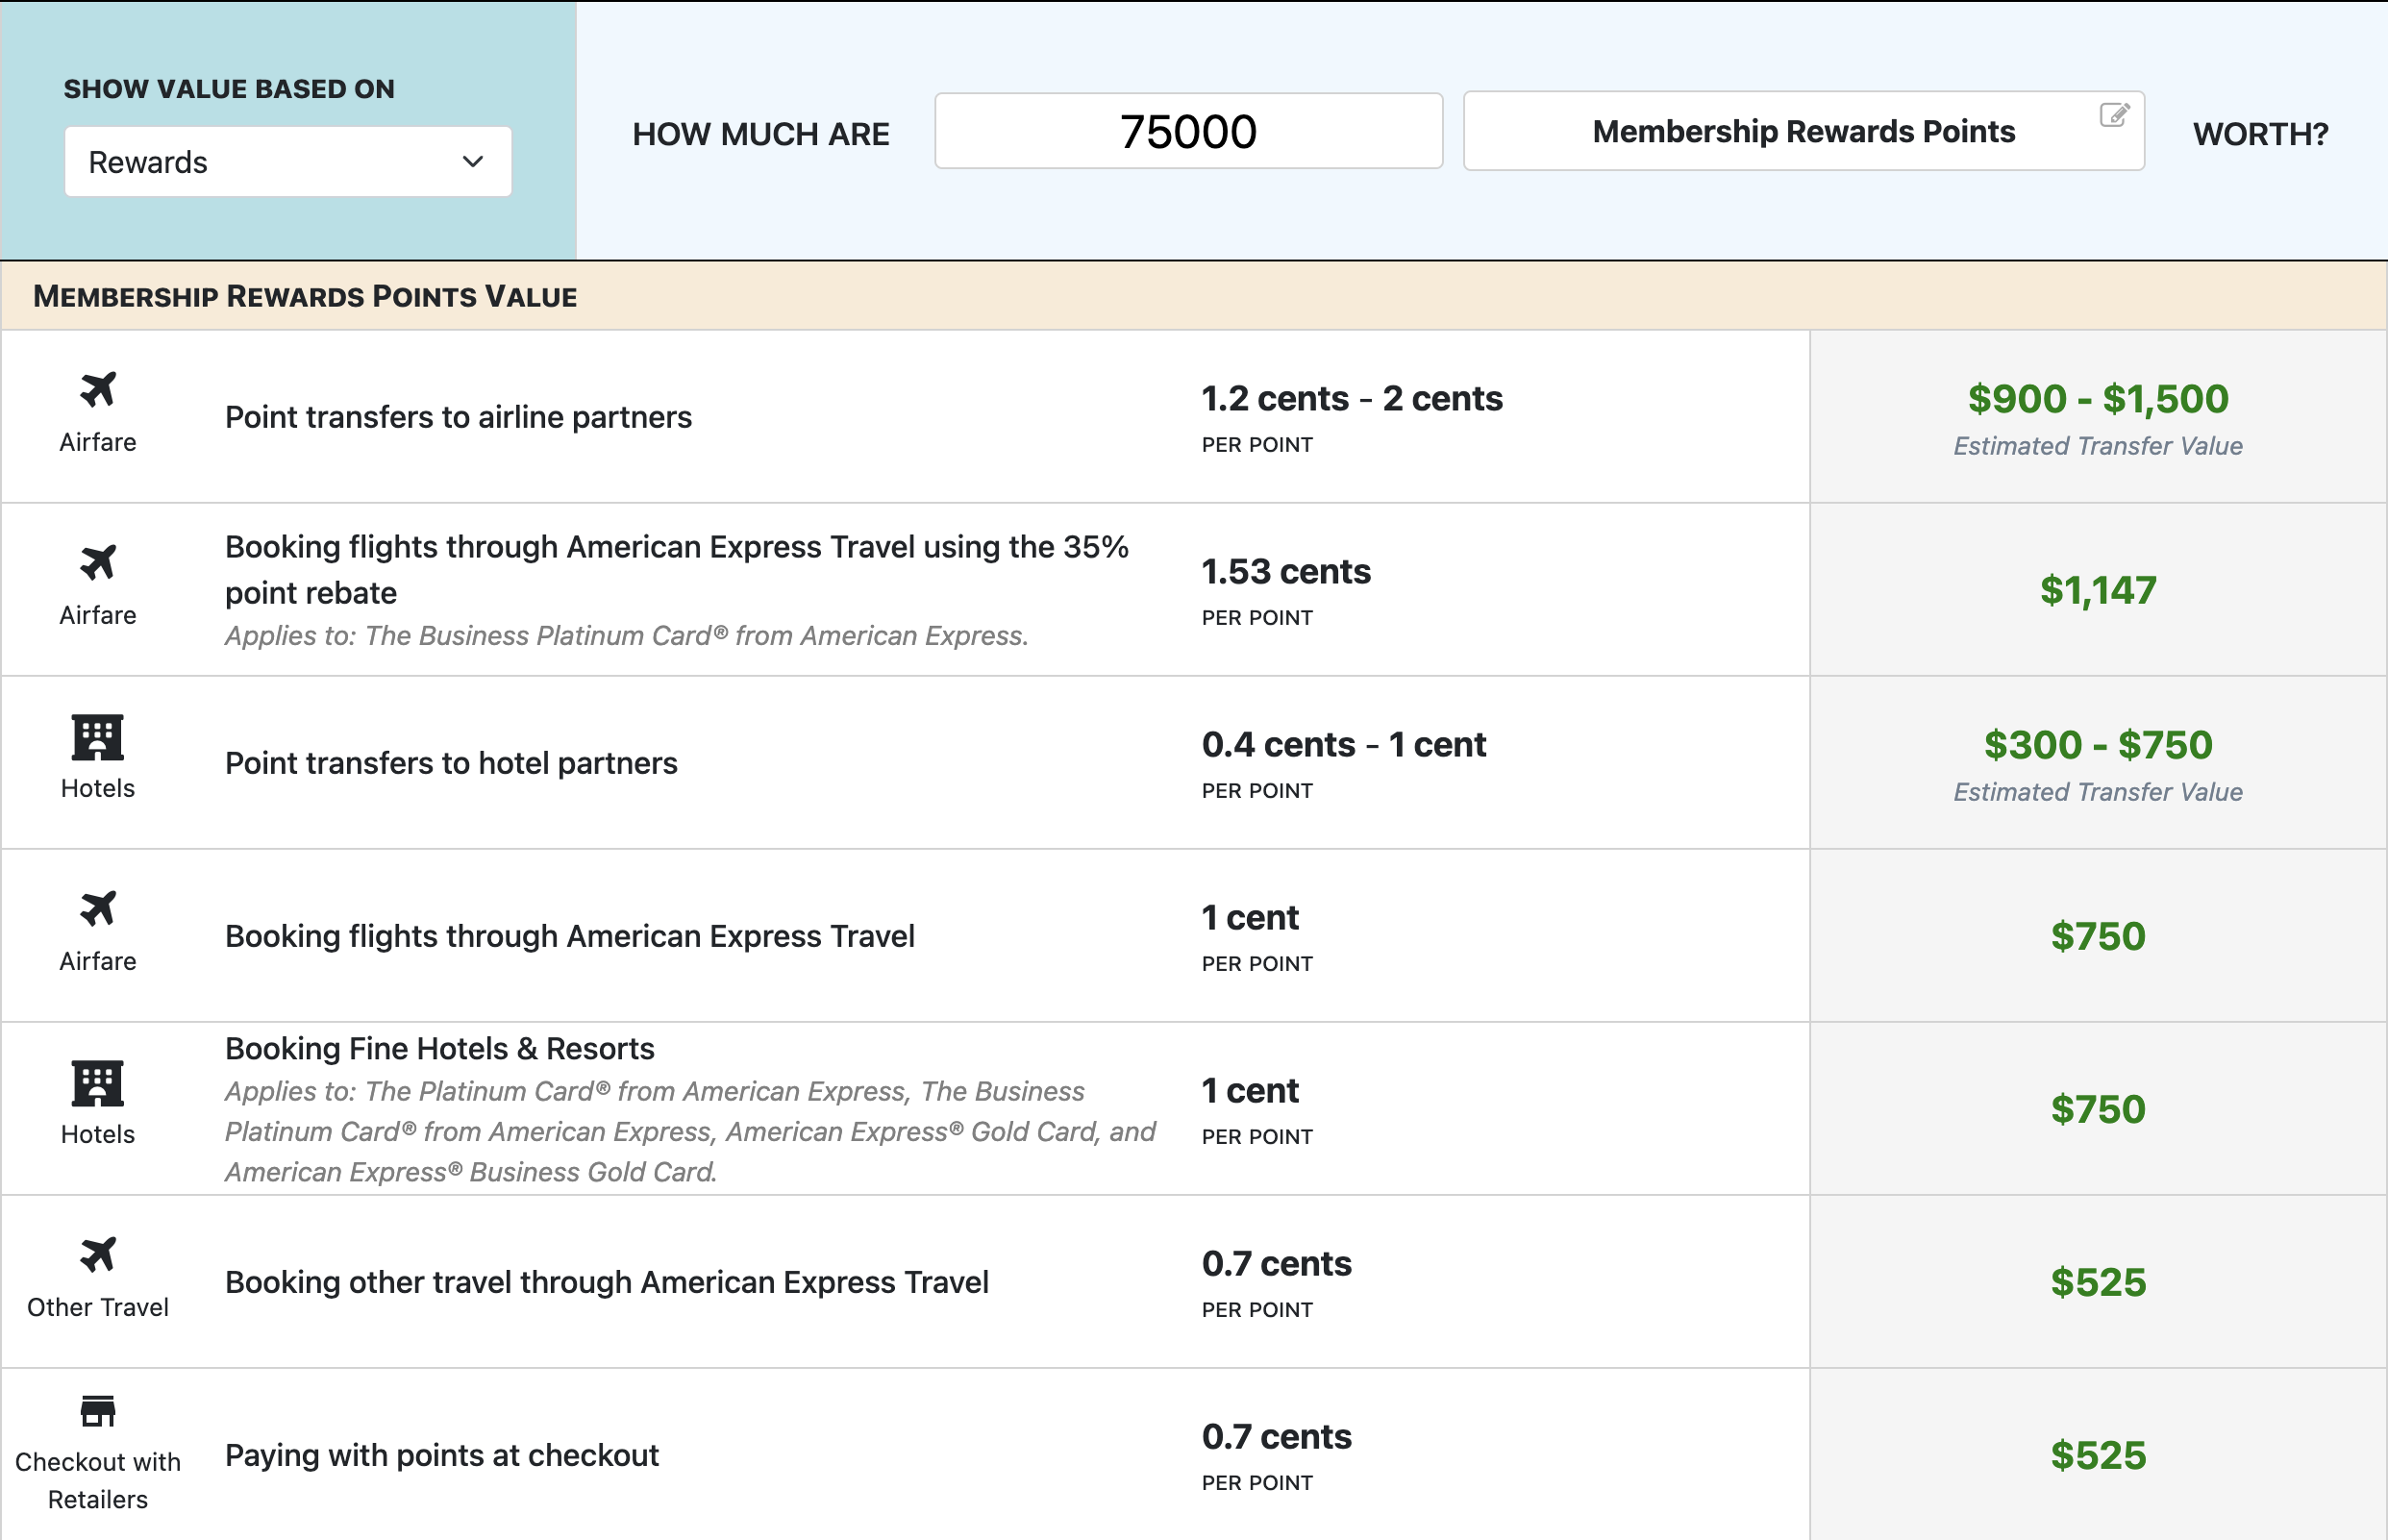This screenshot has width=2388, height=1540.
Task: Click the Checkout with Retailers store icon
Action: (x=98, y=1411)
